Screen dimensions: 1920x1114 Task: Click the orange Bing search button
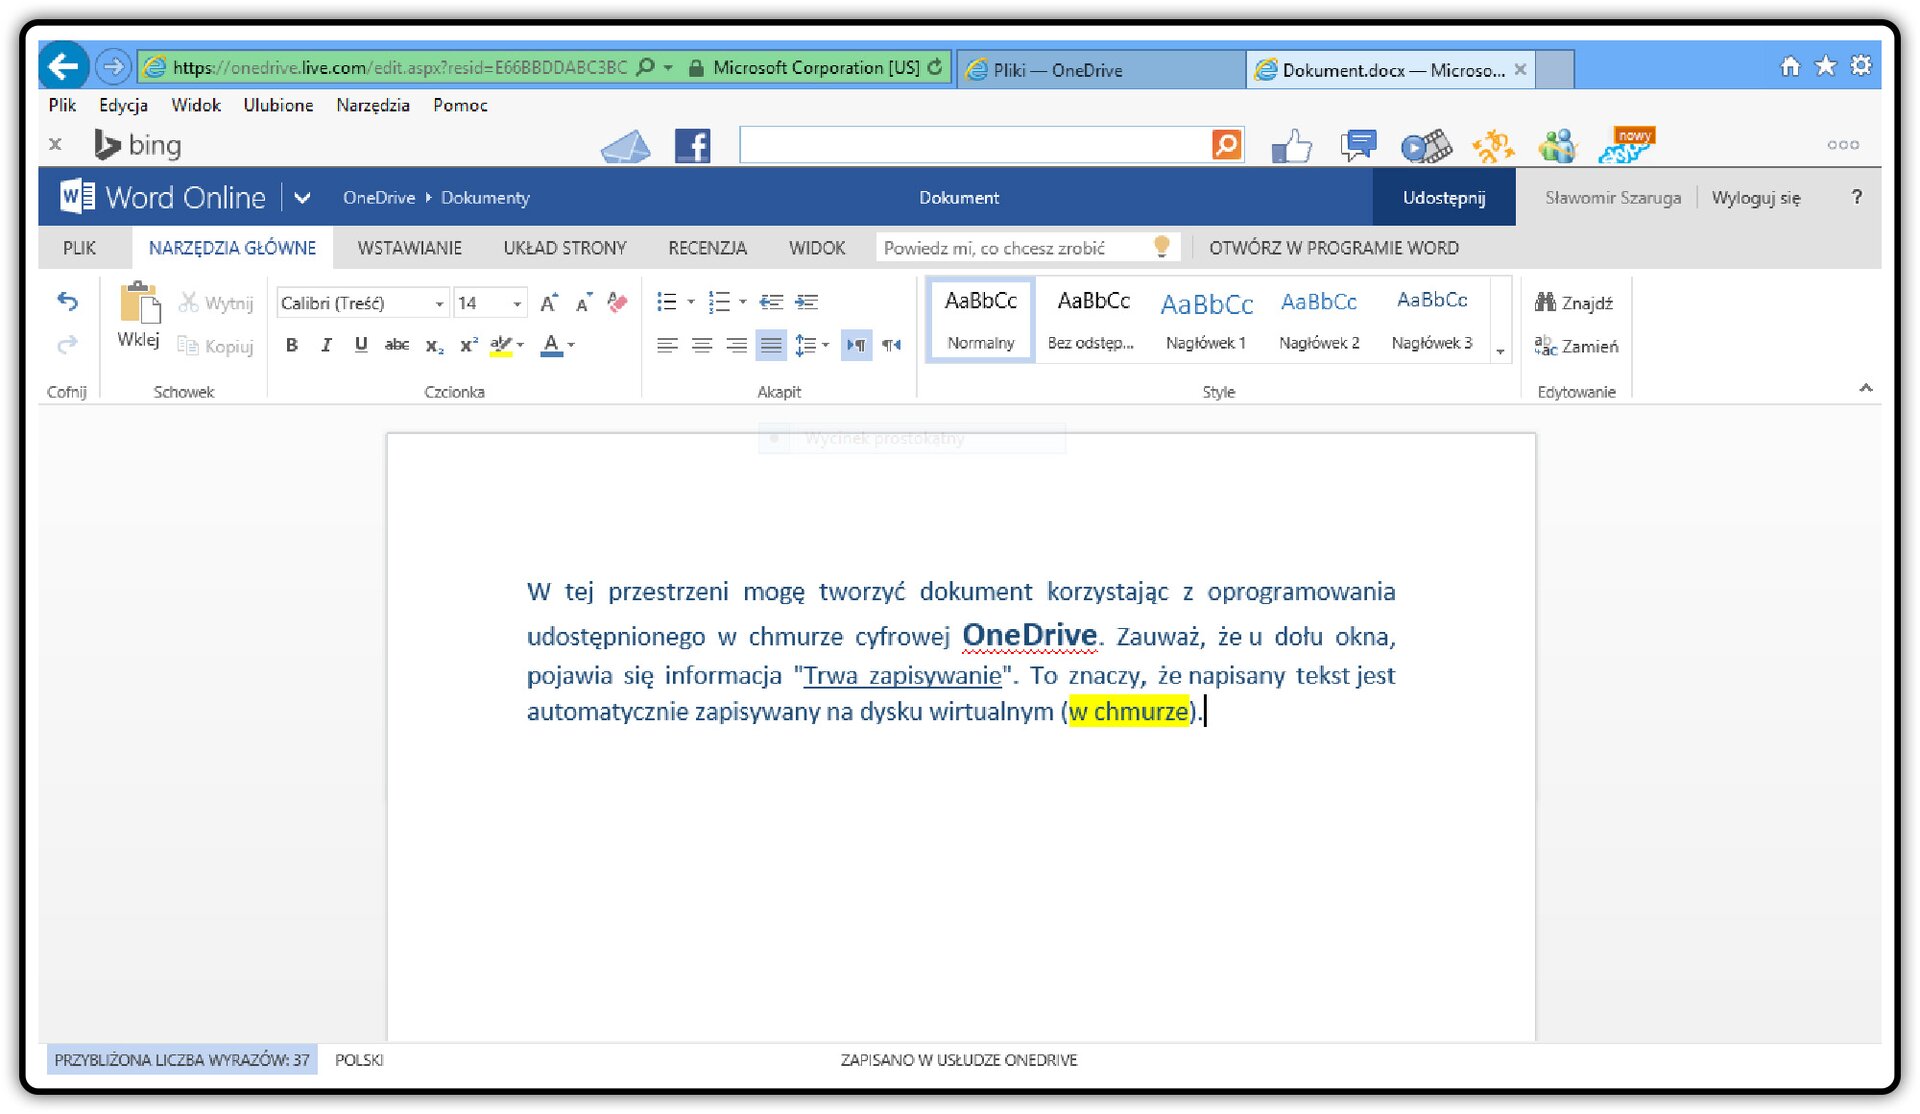(x=1226, y=145)
